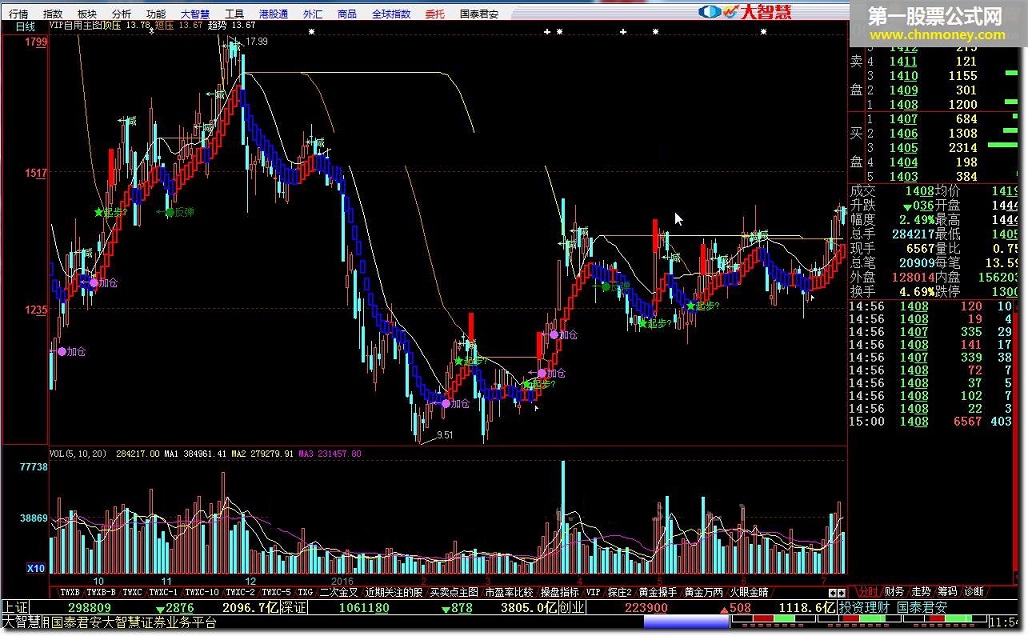Click the 上证 index label
The height and width of the screenshot is (636, 1028).
15,608
